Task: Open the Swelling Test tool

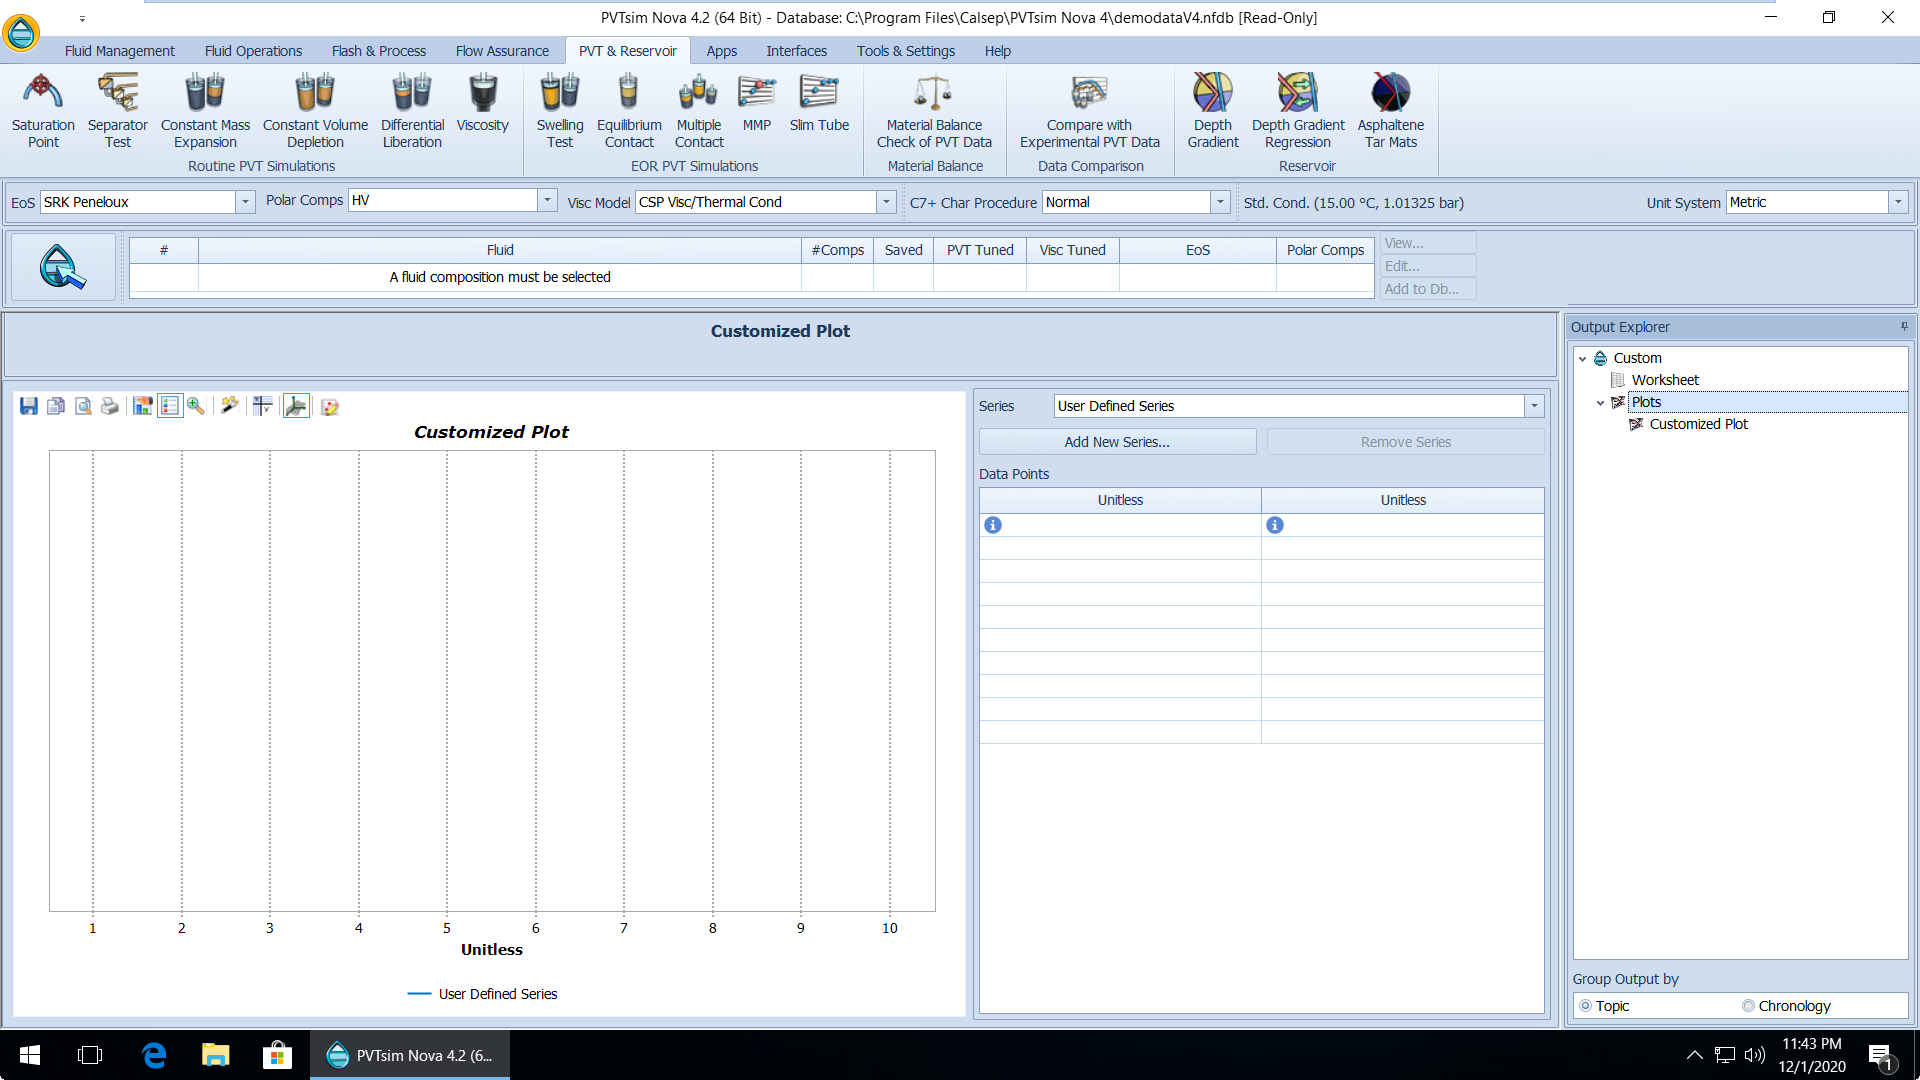Action: point(560,110)
